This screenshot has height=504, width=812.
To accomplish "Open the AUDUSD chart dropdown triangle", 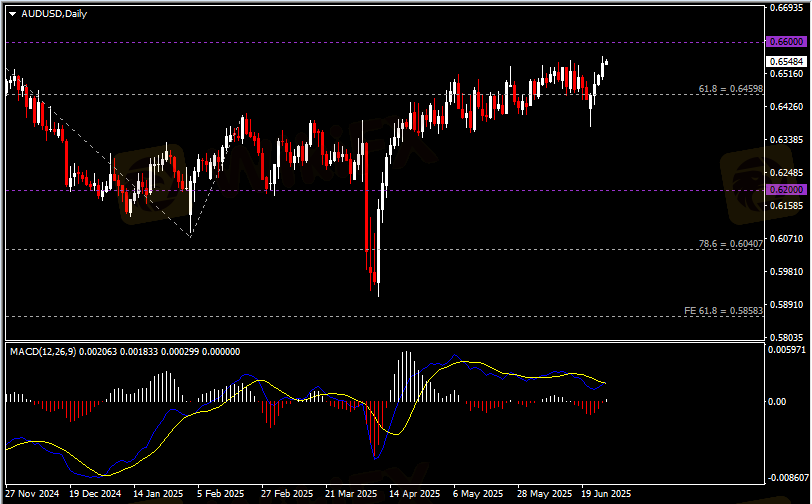I will (12, 15).
